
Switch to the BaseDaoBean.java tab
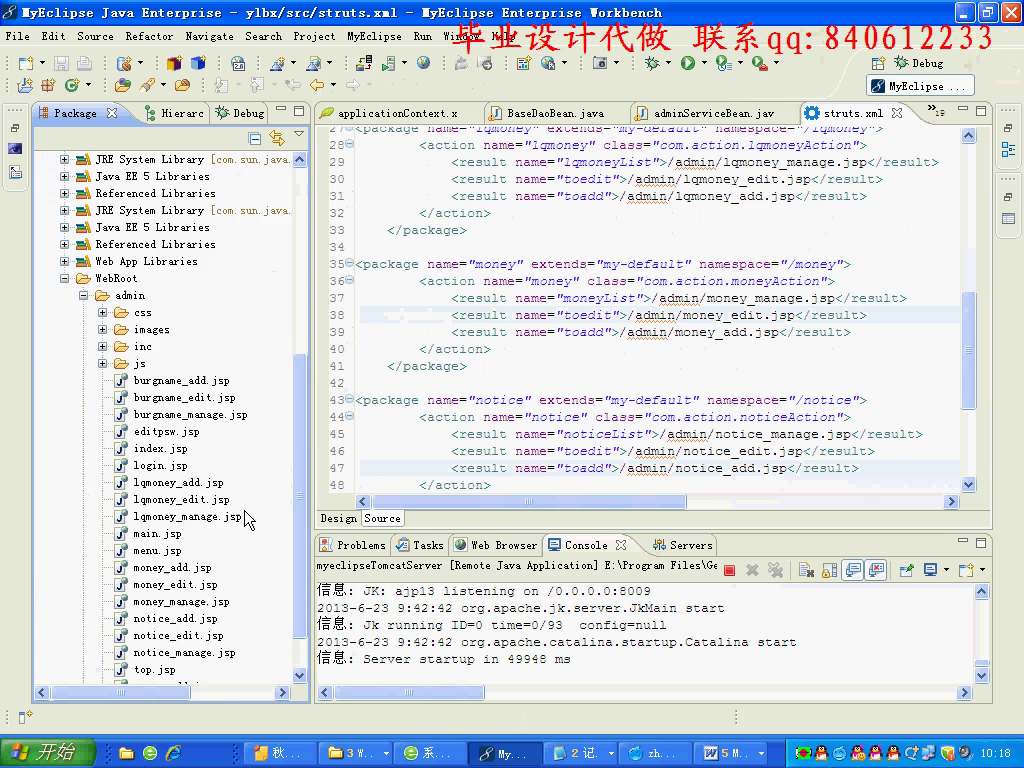555,113
